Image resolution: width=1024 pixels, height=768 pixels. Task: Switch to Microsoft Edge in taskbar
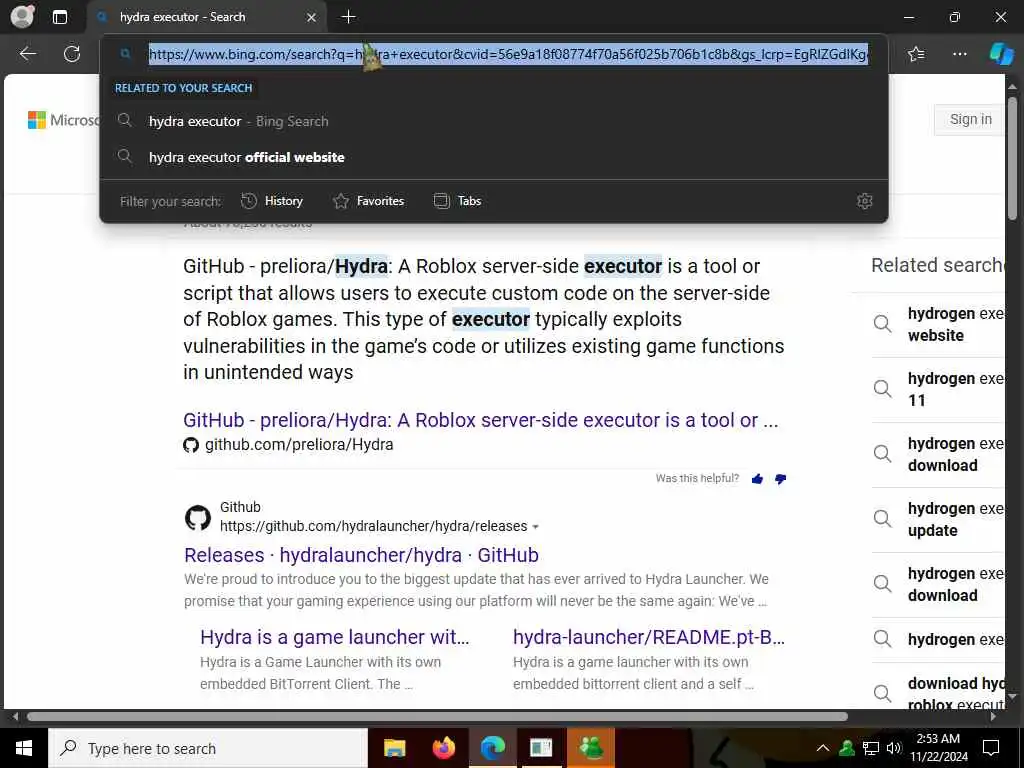point(493,748)
